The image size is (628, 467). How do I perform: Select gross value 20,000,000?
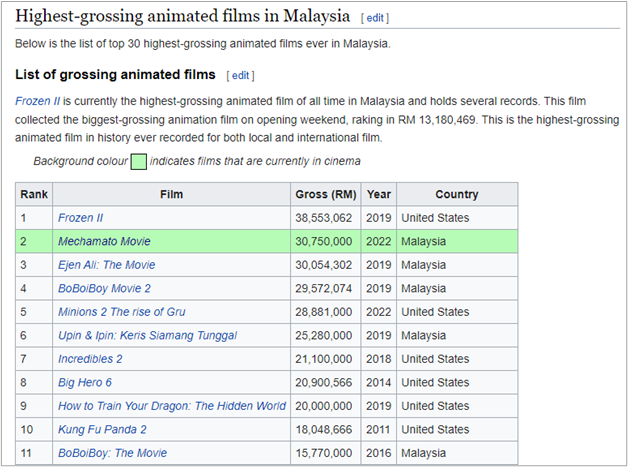pyautogui.click(x=324, y=406)
